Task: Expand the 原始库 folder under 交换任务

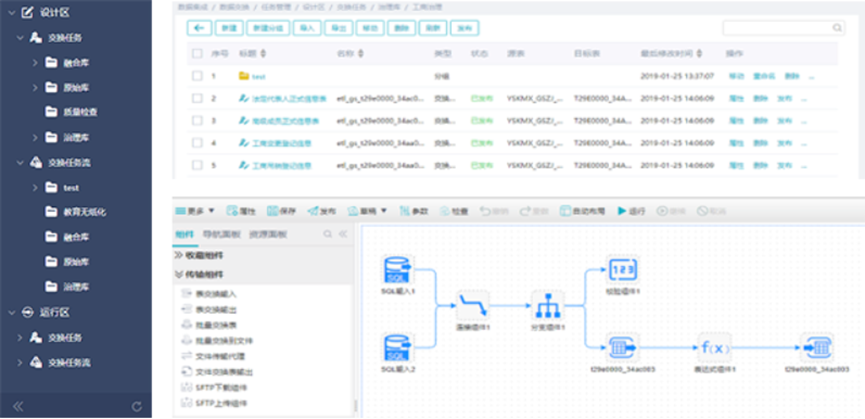Action: coord(35,87)
